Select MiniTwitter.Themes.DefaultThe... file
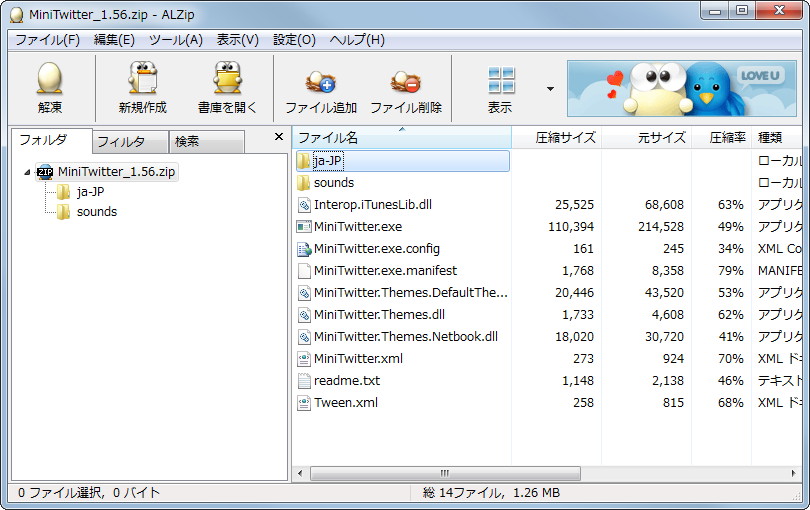The image size is (810, 510). tap(411, 292)
